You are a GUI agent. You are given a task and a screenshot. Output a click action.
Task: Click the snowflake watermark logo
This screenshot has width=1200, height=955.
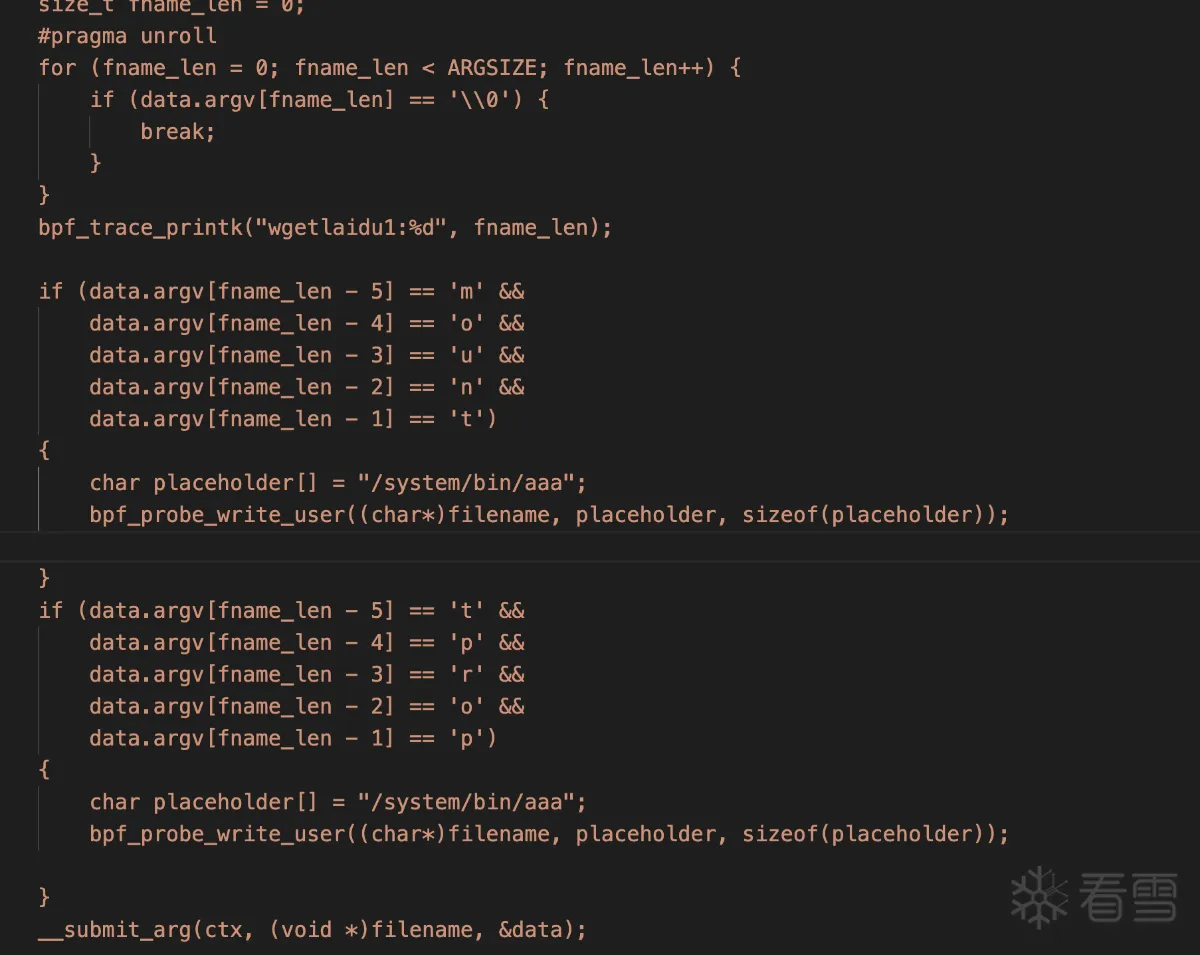(1040, 896)
